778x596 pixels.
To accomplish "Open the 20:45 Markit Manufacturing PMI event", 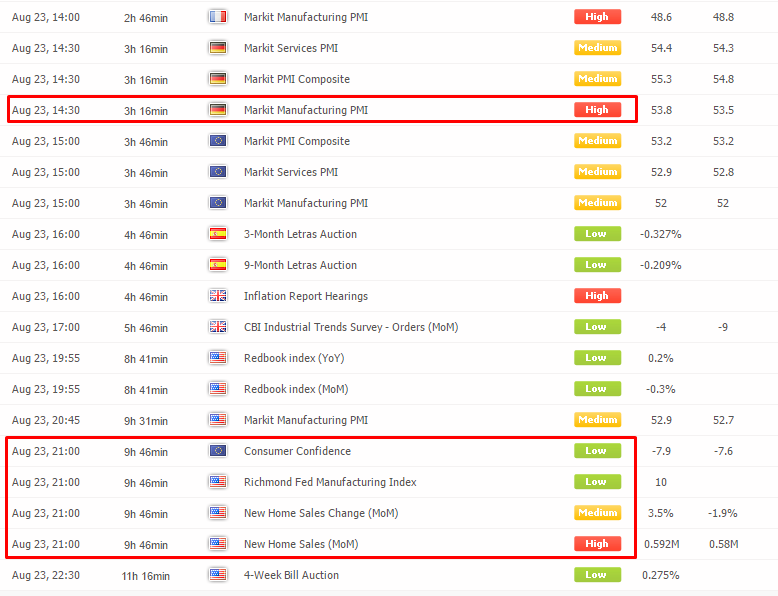I will pyautogui.click(x=306, y=420).
